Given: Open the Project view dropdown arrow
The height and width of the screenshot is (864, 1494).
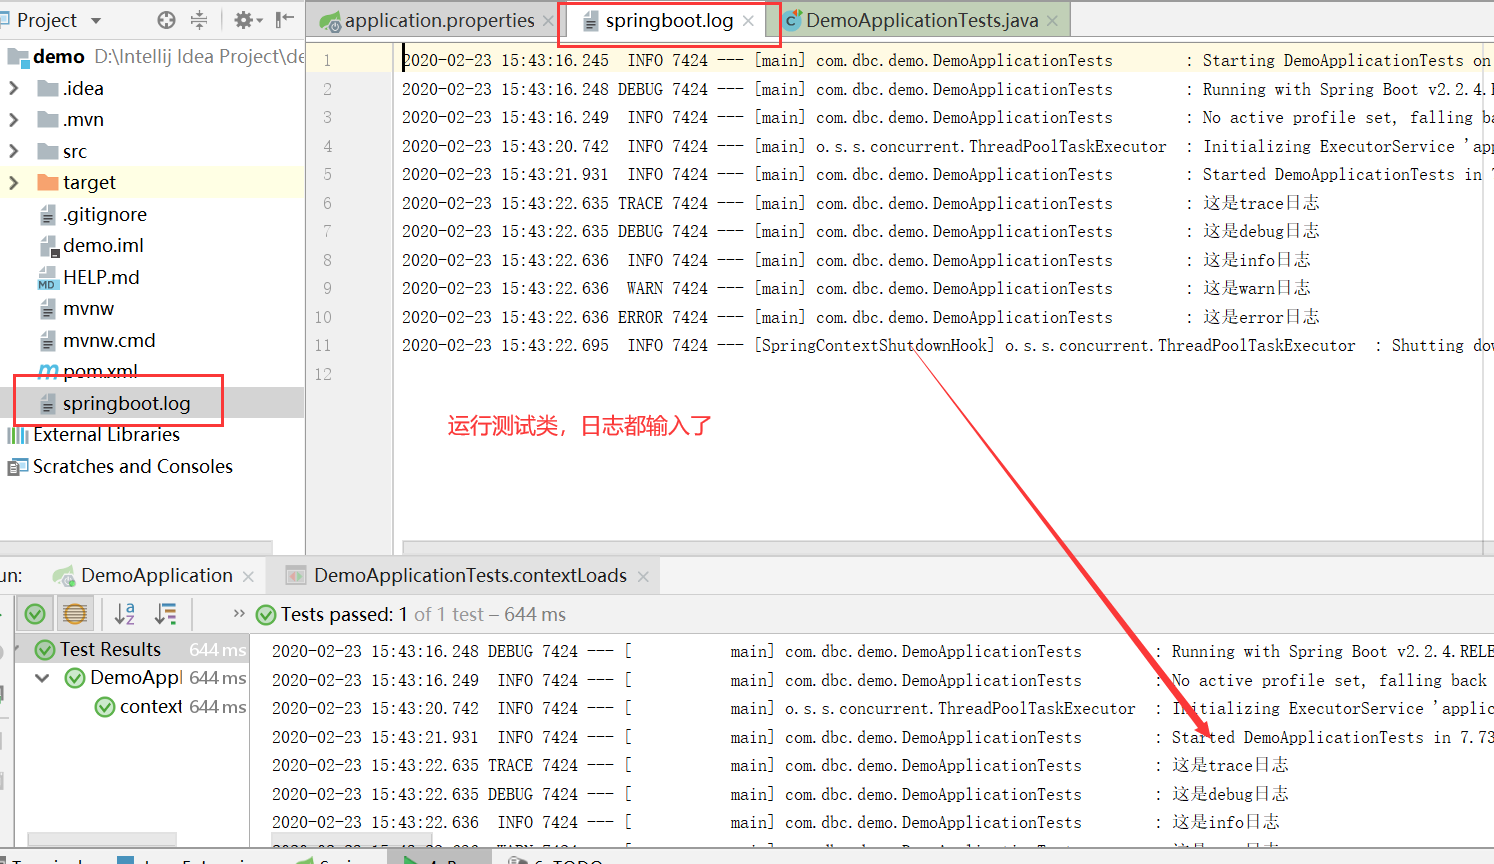Looking at the screenshot, I should (x=96, y=21).
